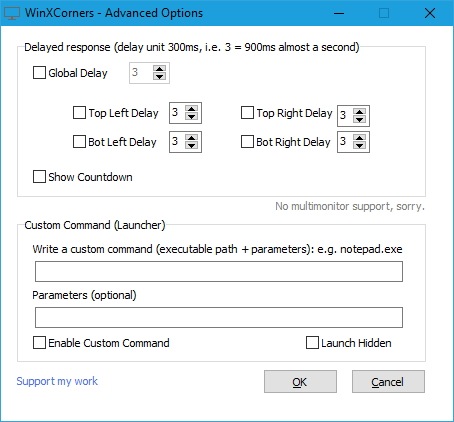
Task: Click the WinXCorners monitor icon in title bar
Action: pos(12,13)
